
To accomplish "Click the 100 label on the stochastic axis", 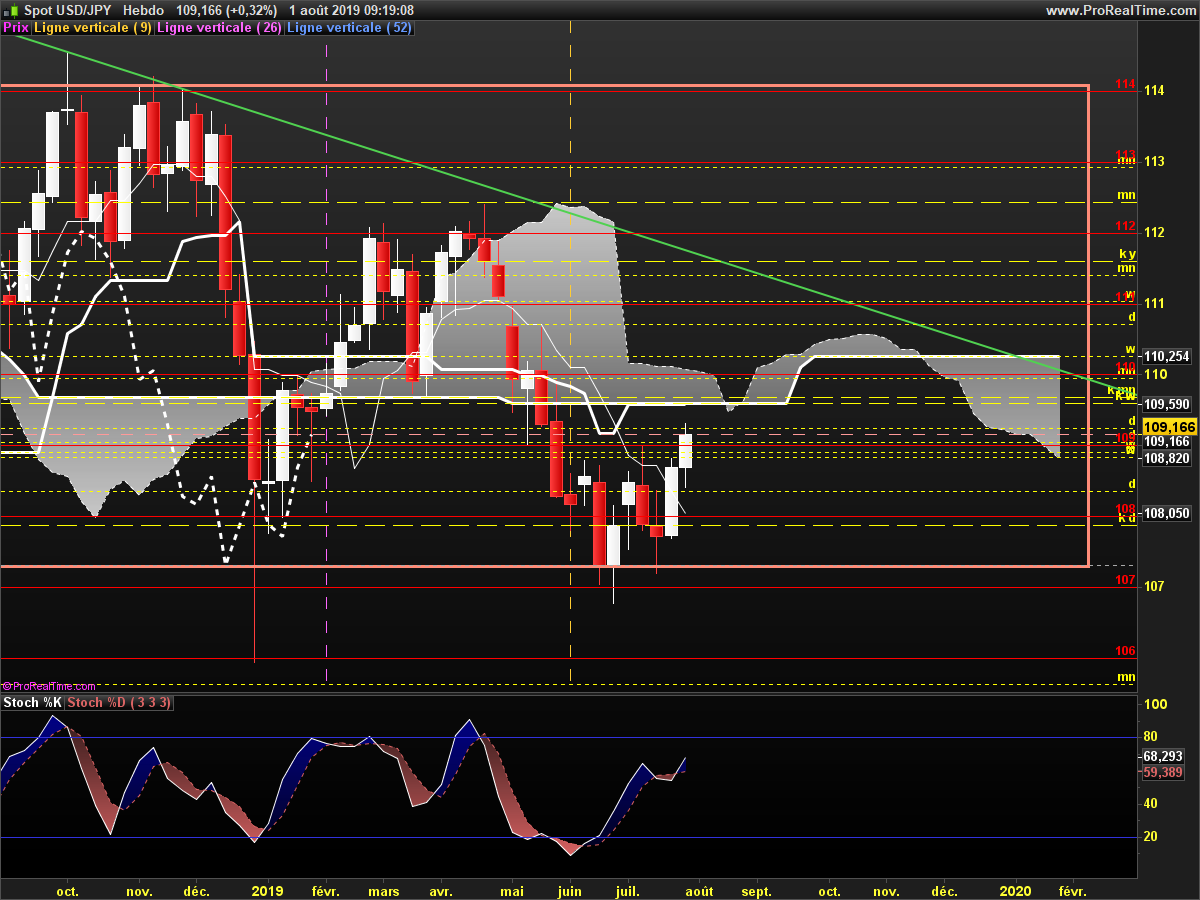I will 1155,704.
